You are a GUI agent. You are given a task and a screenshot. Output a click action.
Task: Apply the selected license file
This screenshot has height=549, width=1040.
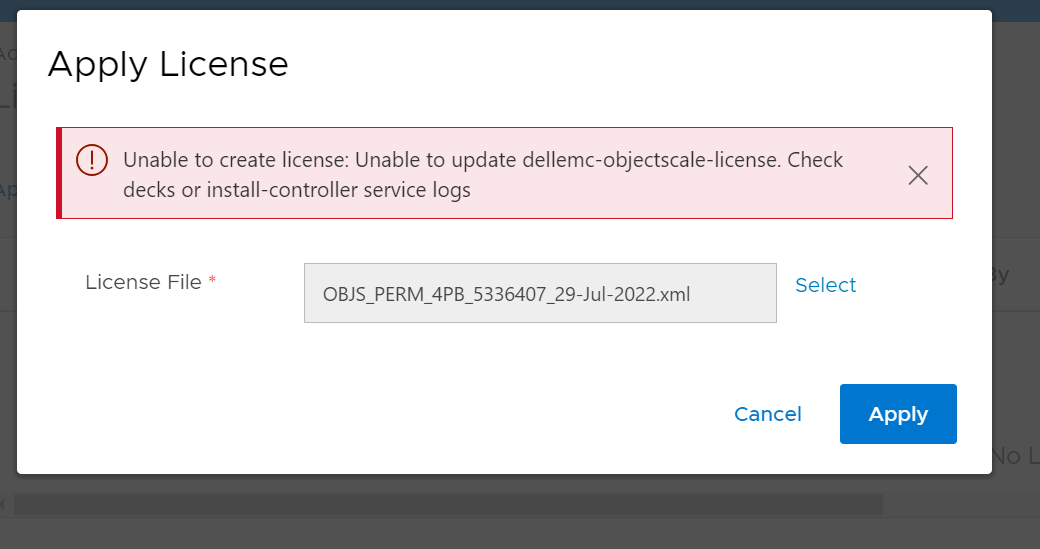tap(898, 414)
